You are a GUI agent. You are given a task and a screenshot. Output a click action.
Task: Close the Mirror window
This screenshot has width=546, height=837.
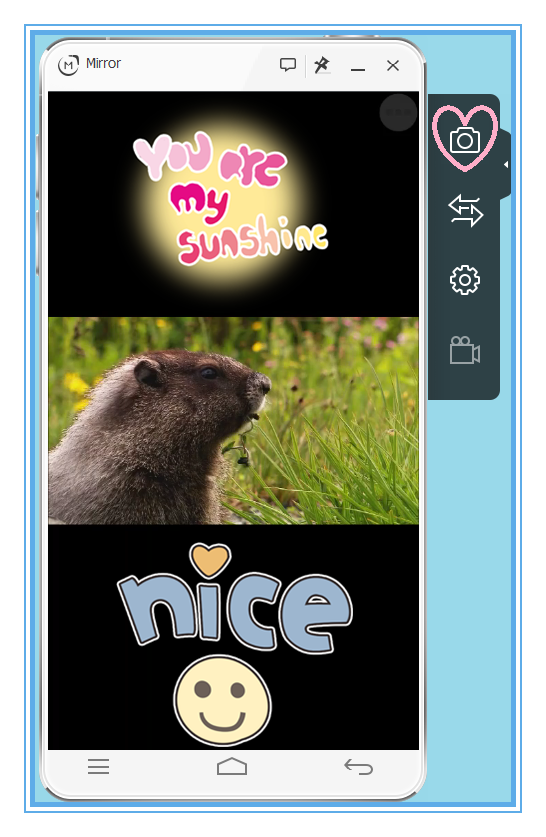pos(393,65)
